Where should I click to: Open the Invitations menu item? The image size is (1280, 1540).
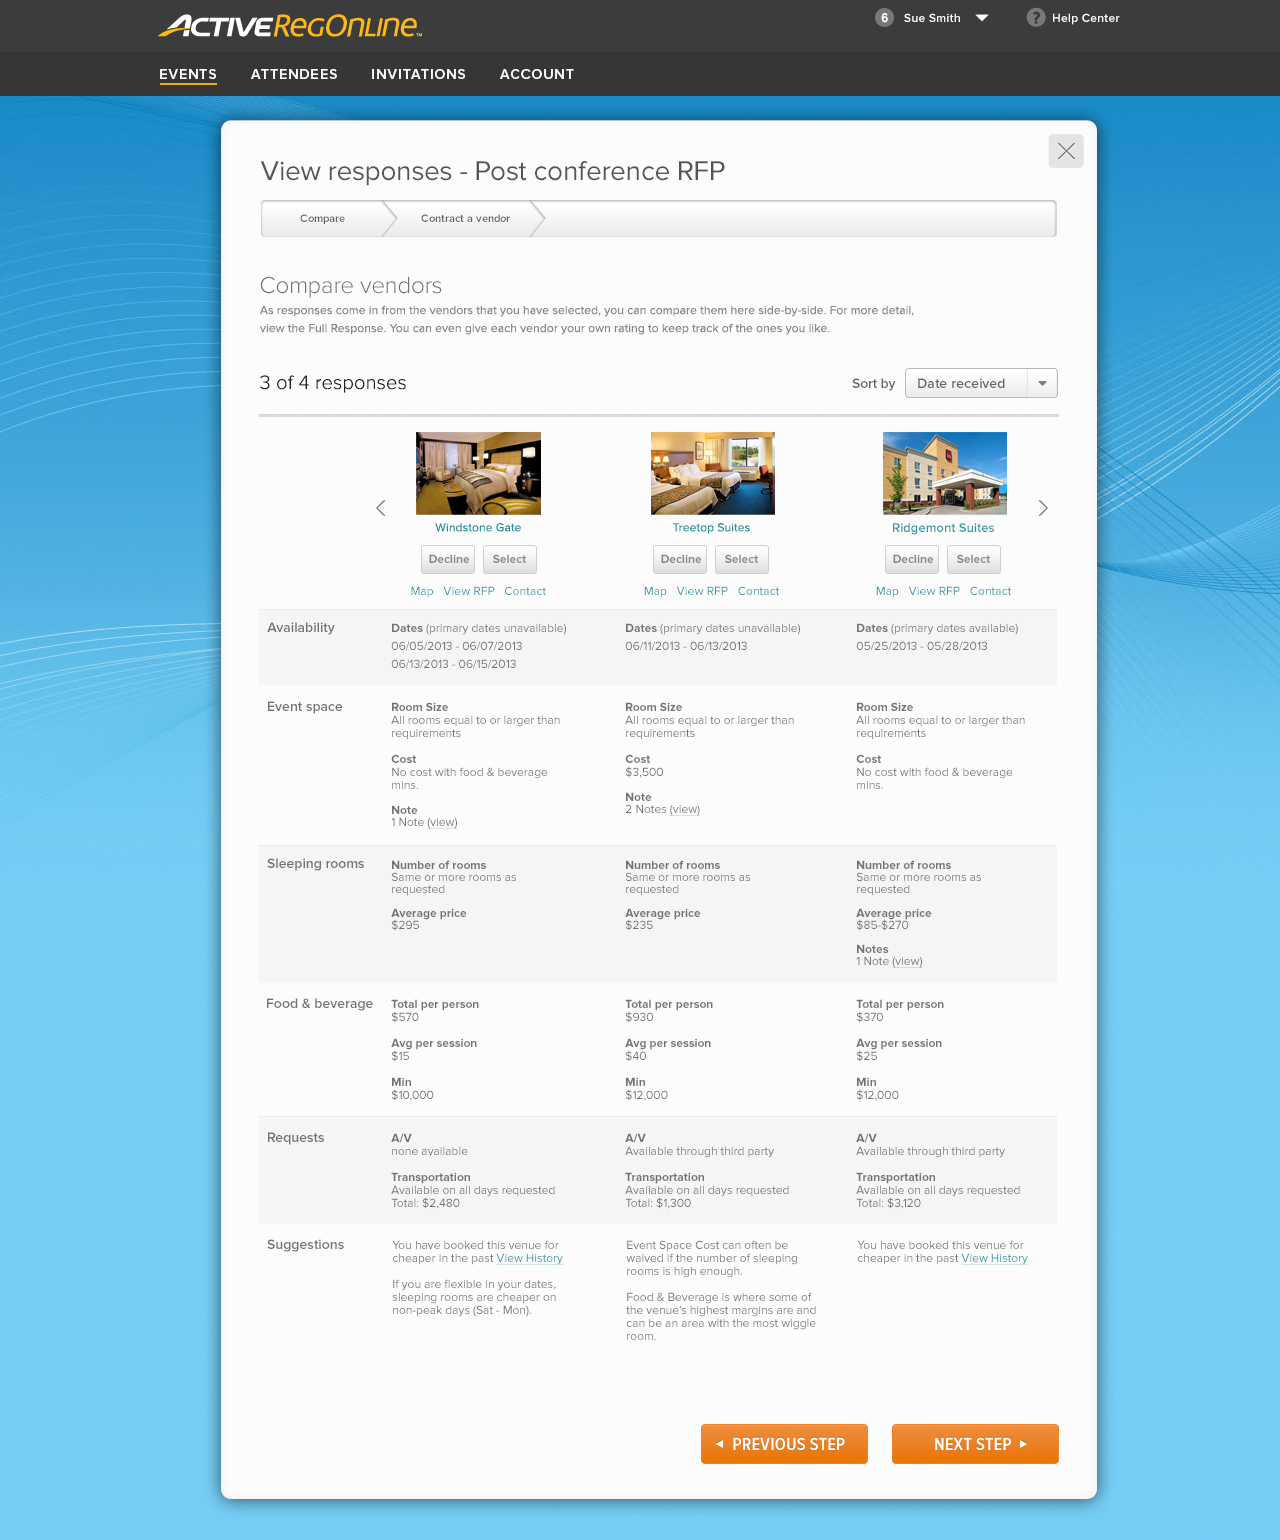418,74
